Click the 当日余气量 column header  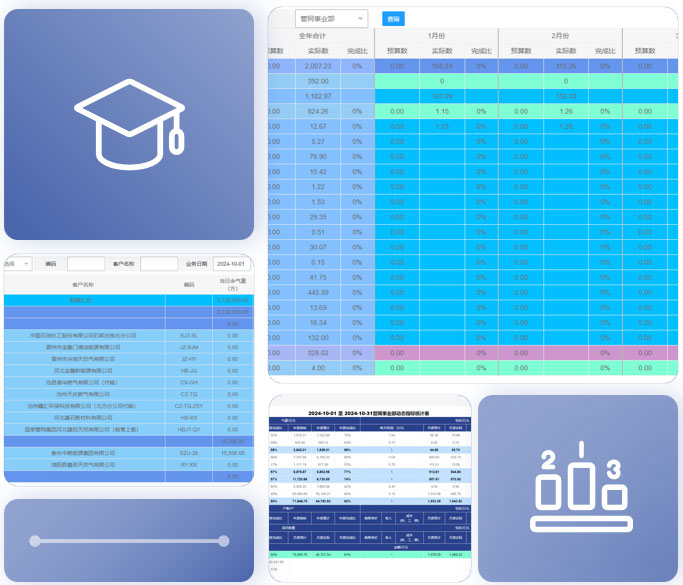click(235, 285)
